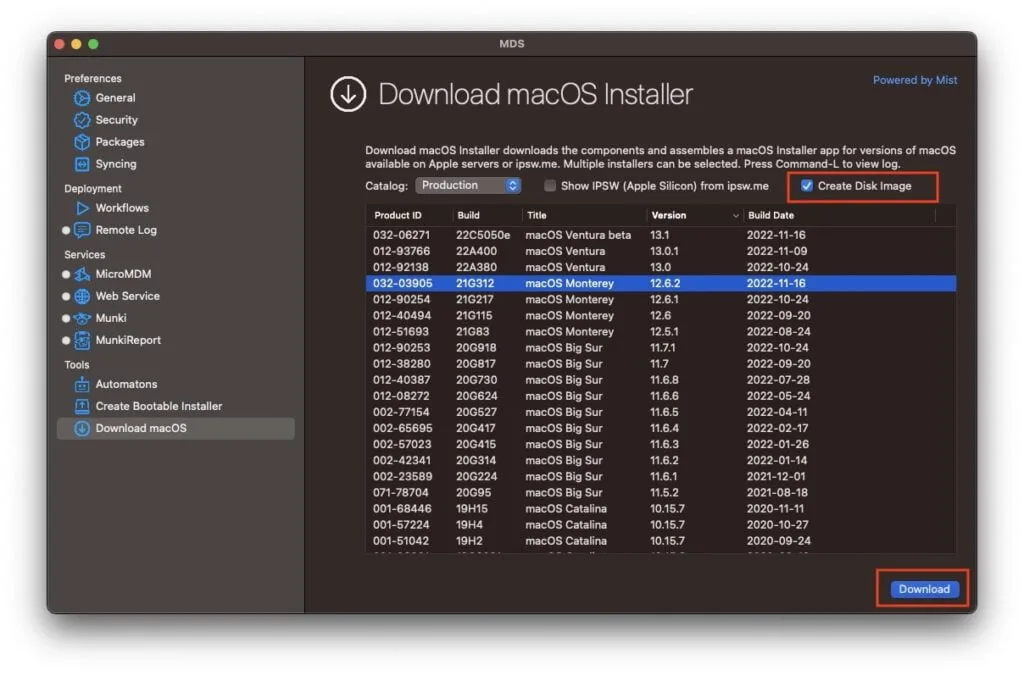Sort by Build column header
This screenshot has width=1024, height=676.
pyautogui.click(x=468, y=215)
